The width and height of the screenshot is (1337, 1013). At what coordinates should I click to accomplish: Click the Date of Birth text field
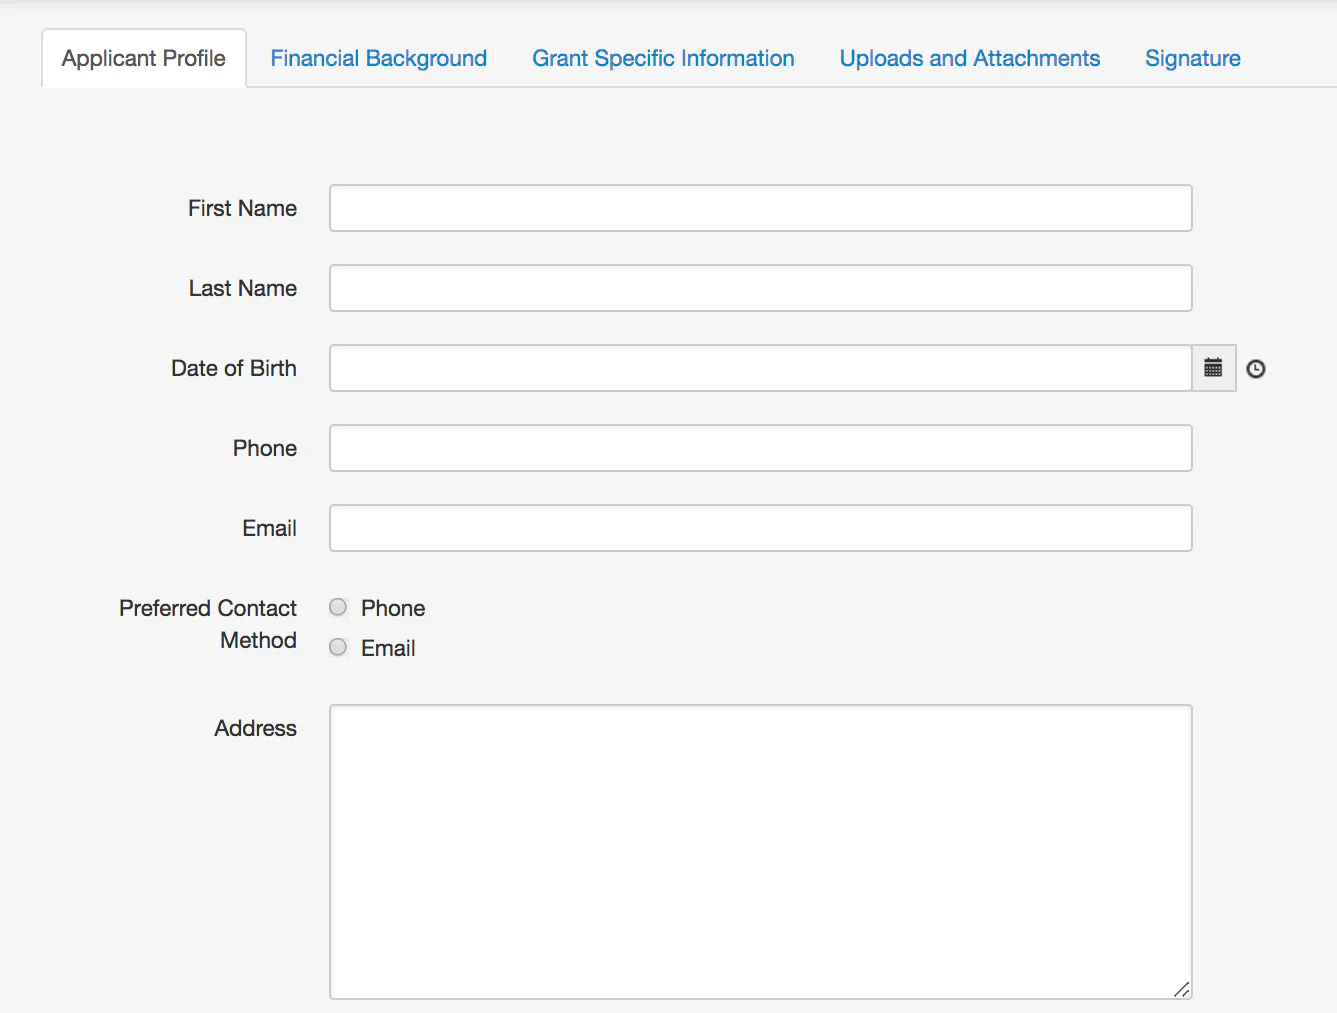click(760, 368)
